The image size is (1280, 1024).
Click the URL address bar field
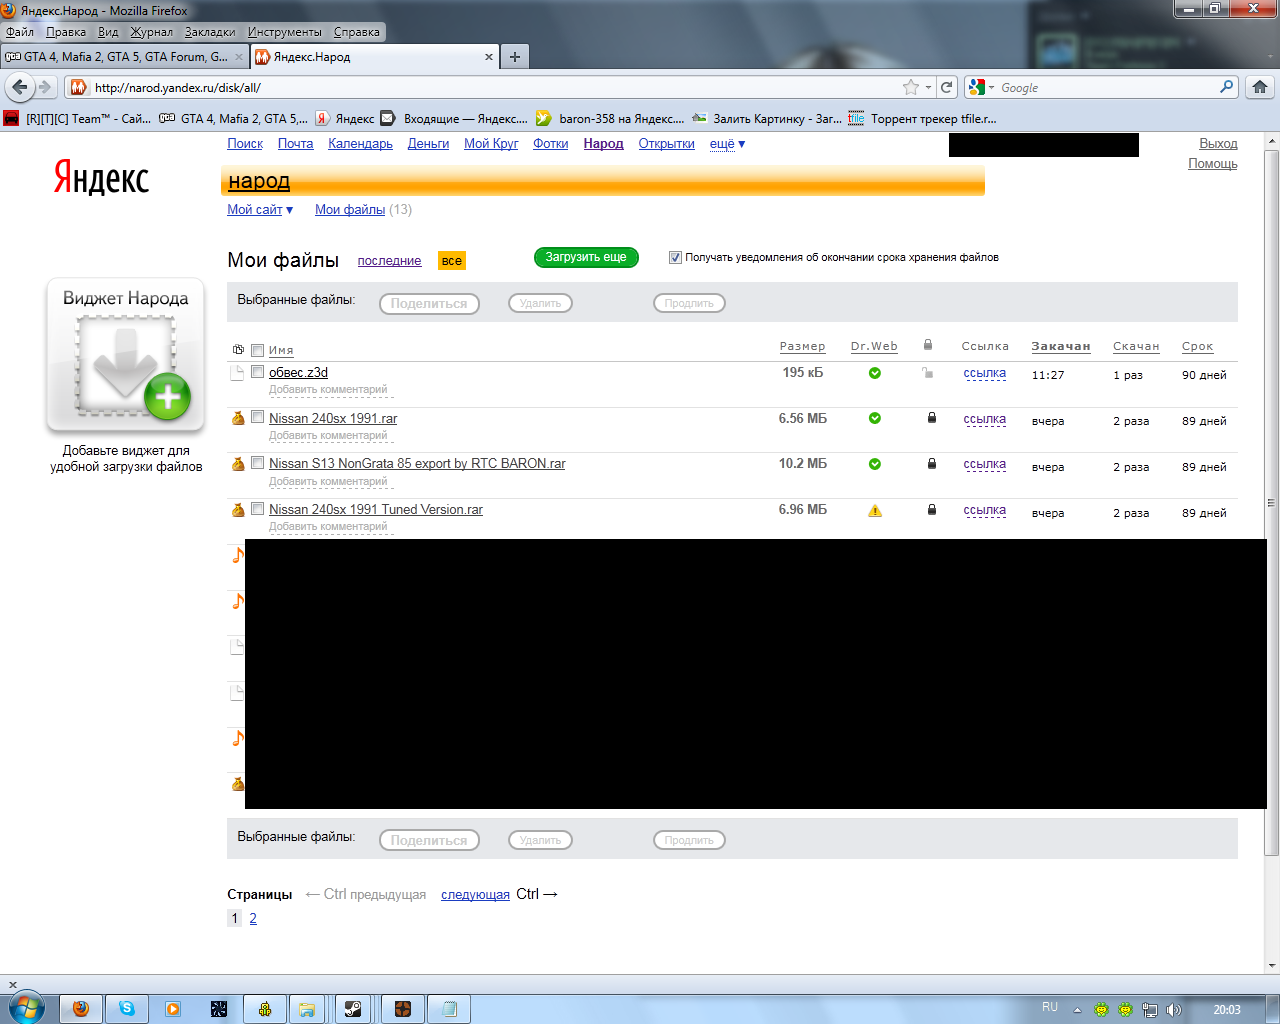point(495,87)
